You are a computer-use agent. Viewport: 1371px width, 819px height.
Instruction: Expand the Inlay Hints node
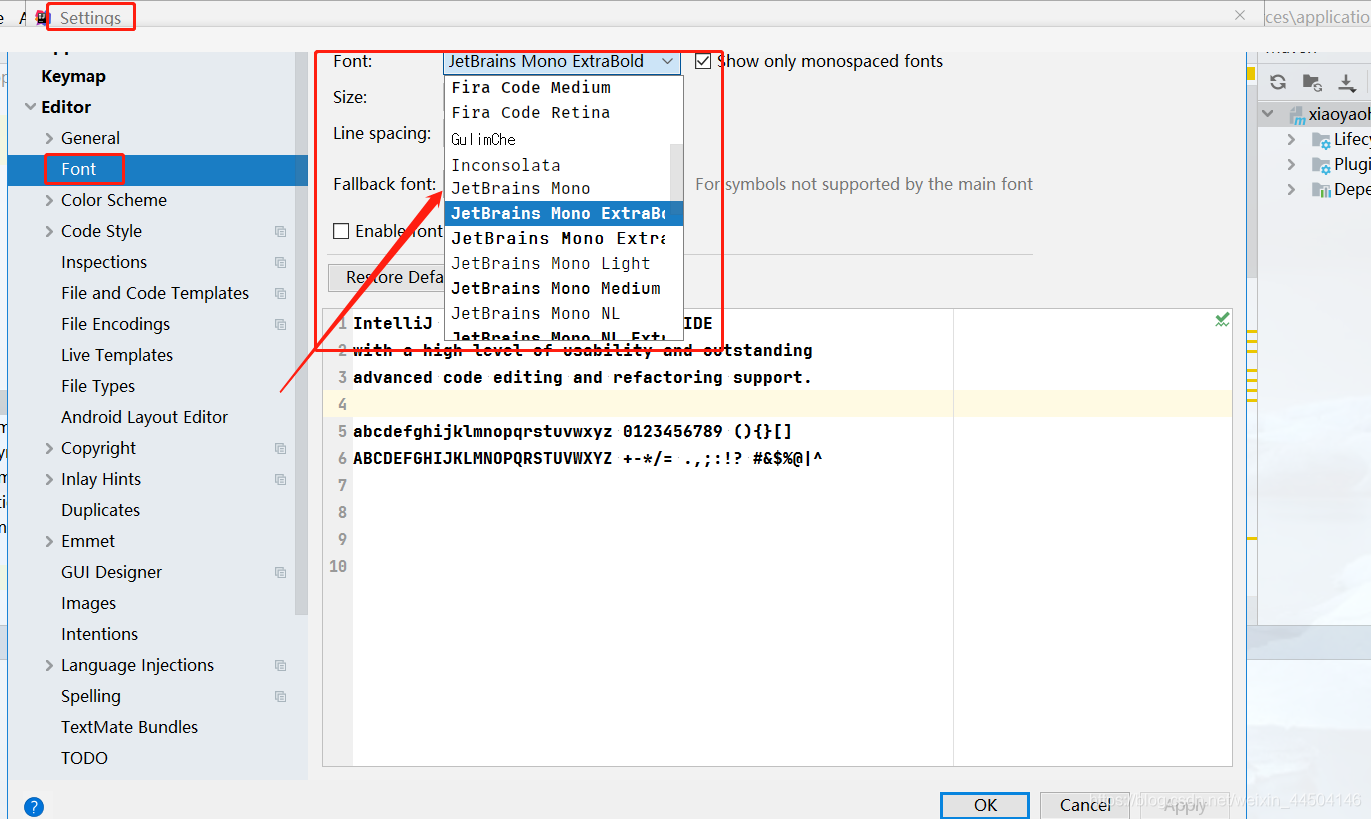(x=49, y=479)
